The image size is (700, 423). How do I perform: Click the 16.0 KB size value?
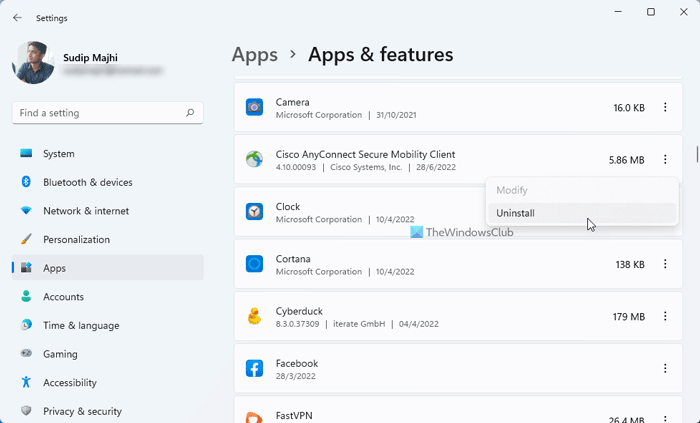(629, 108)
